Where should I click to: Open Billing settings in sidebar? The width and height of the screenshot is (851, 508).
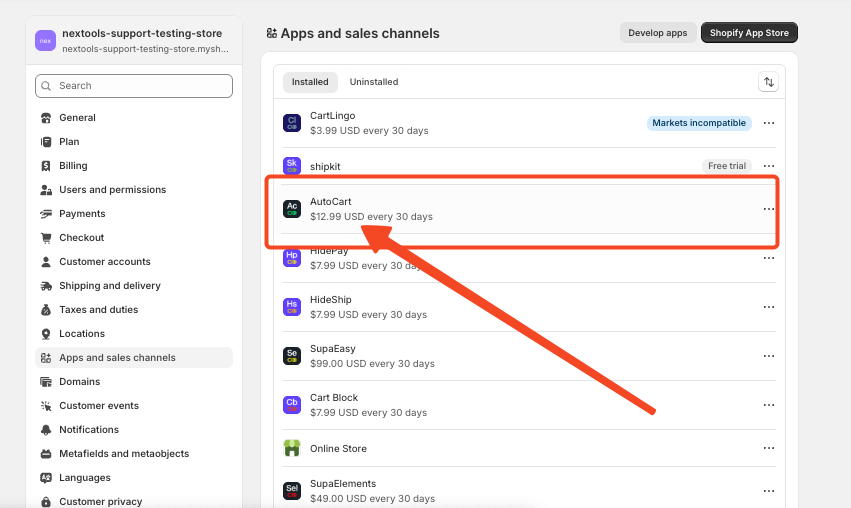(73, 166)
